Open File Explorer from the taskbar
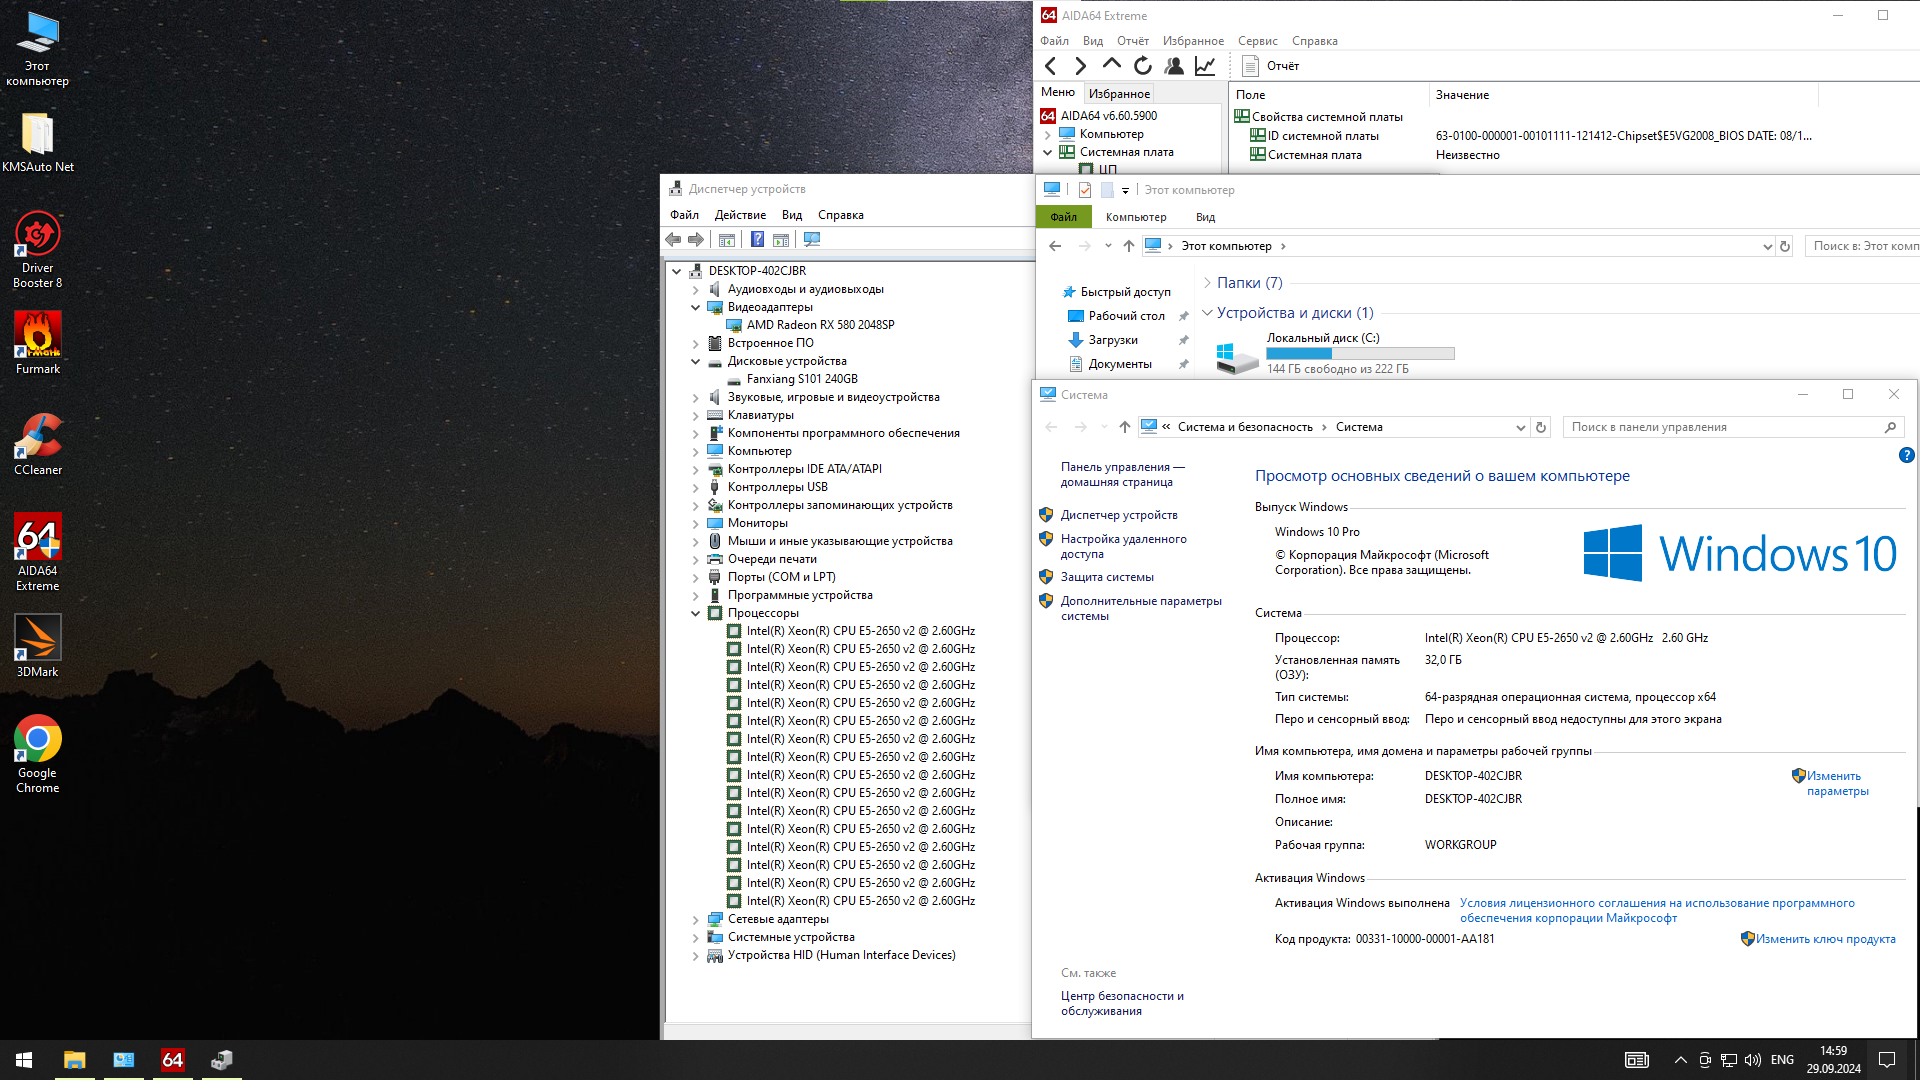1920x1080 pixels. (75, 1060)
